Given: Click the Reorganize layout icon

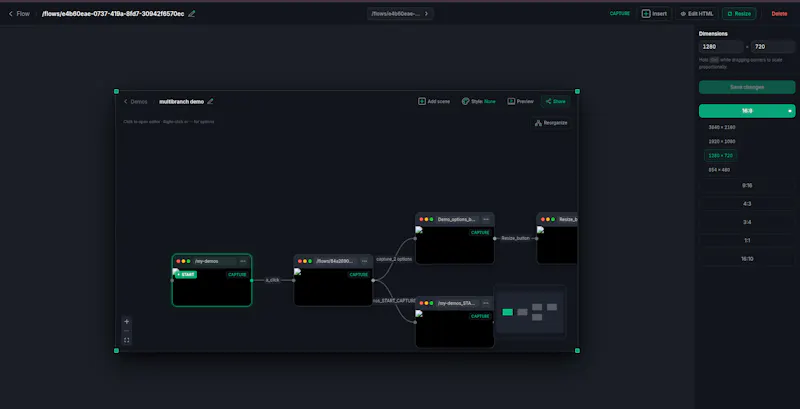Looking at the screenshot, I should pos(538,123).
